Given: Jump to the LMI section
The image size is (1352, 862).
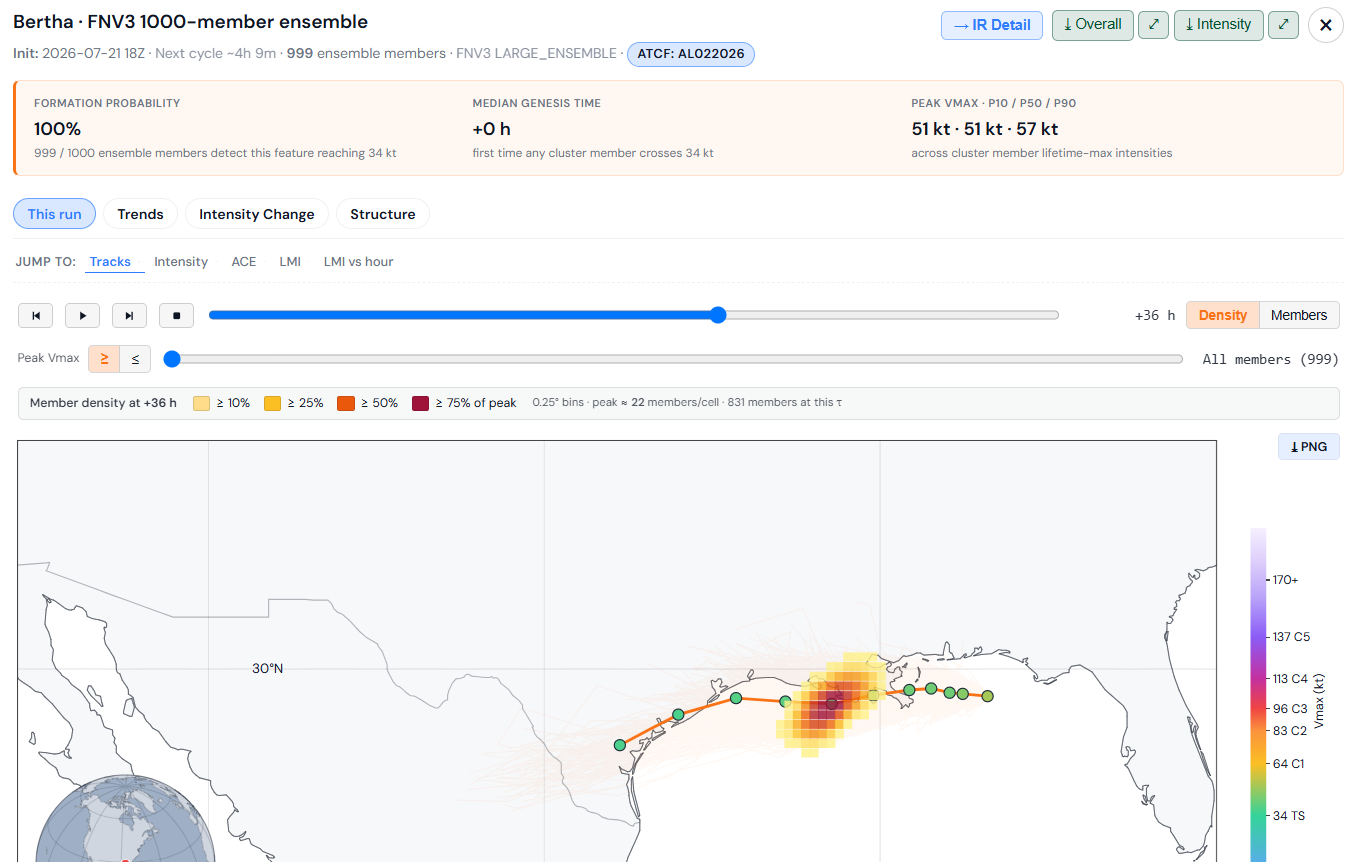Looking at the screenshot, I should pos(290,262).
